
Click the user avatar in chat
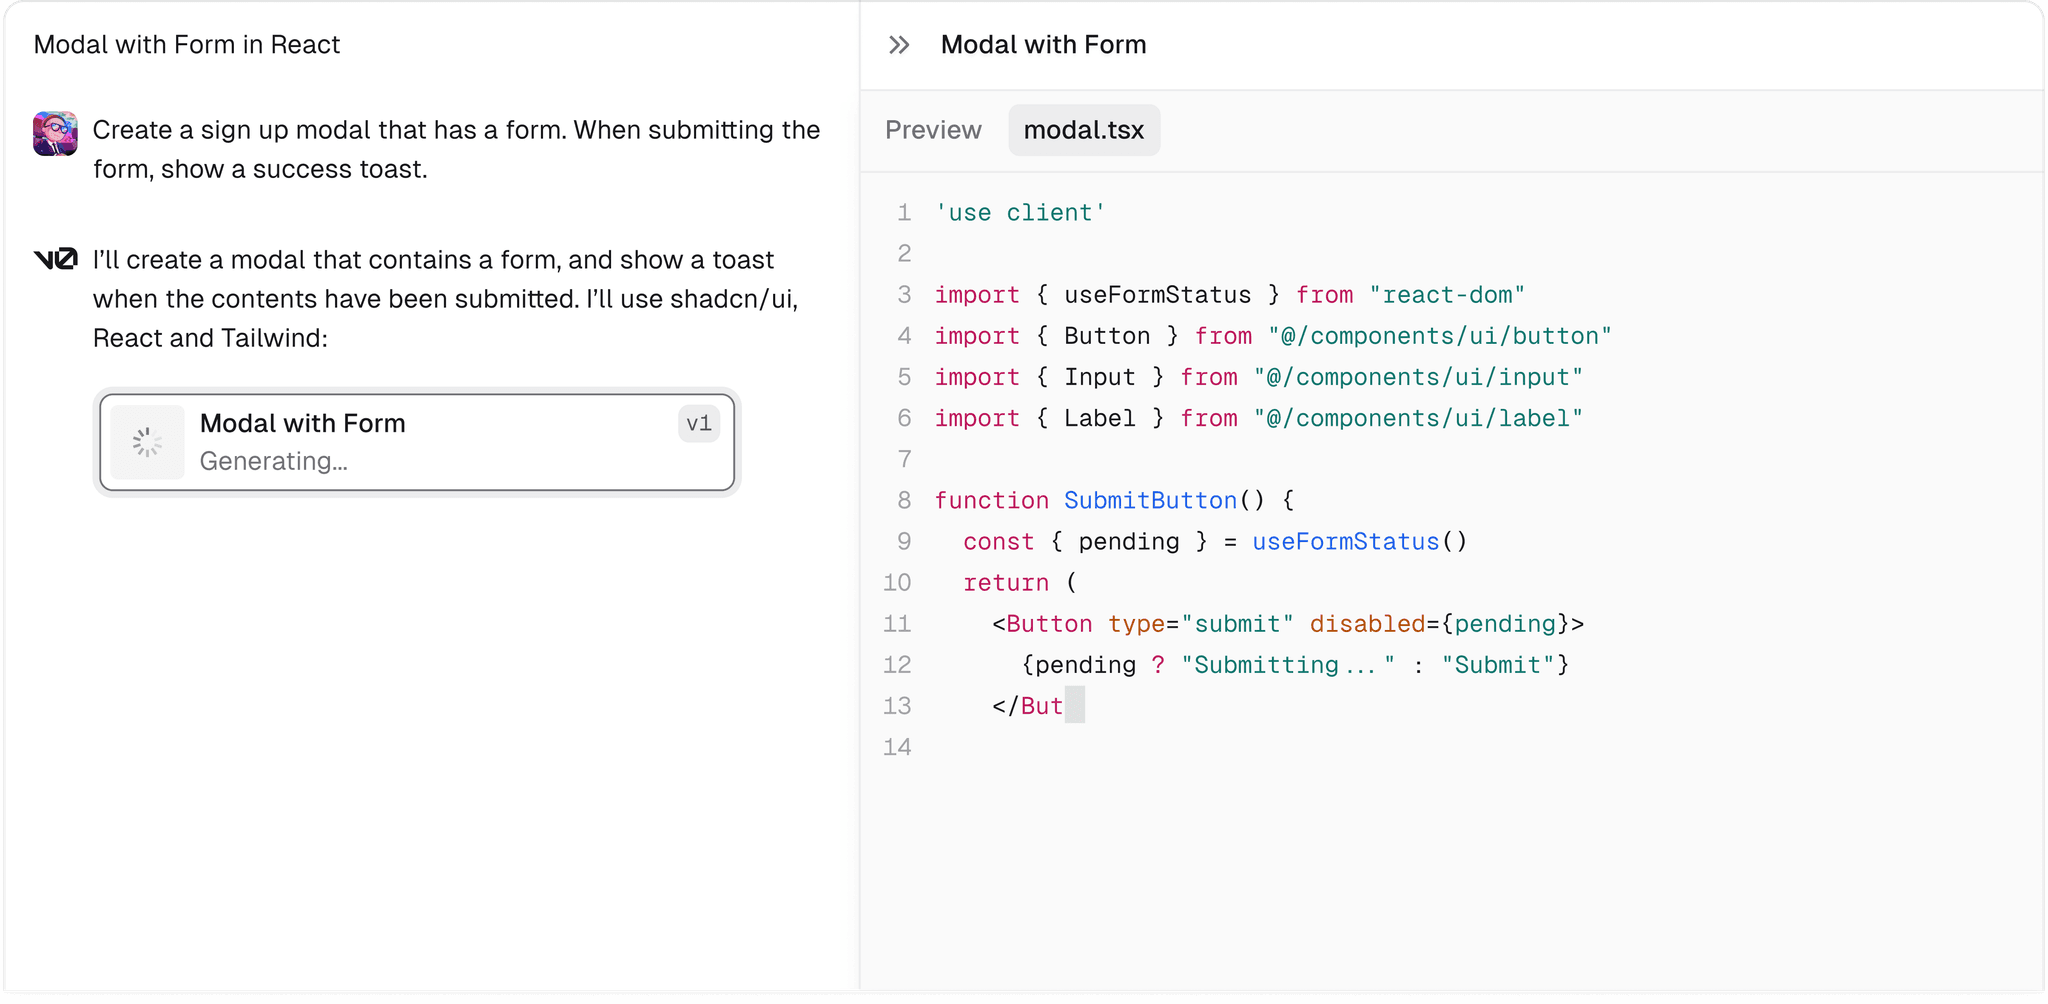55,133
